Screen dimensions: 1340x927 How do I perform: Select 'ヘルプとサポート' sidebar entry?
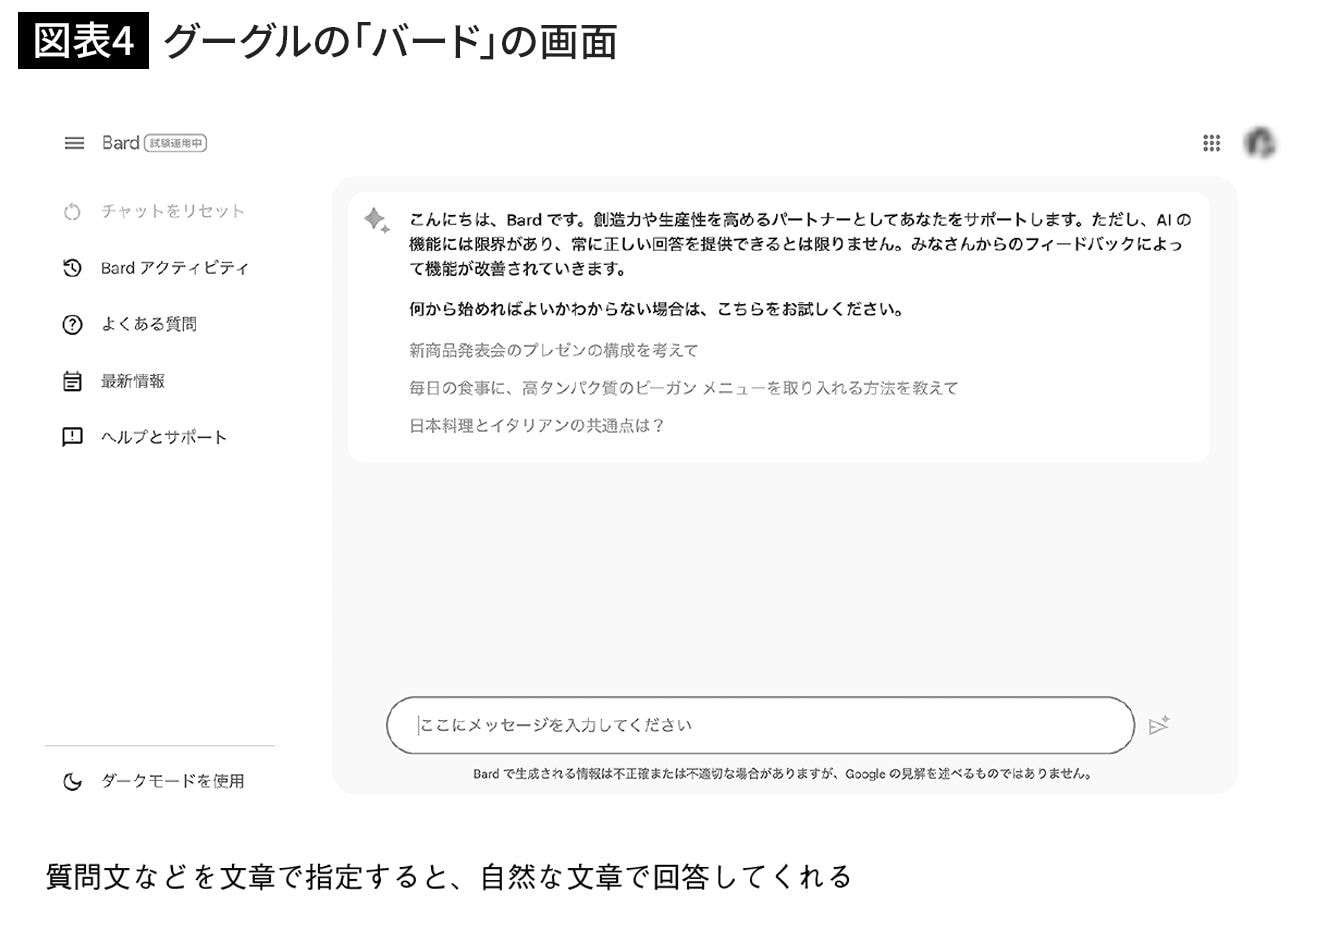click(163, 437)
